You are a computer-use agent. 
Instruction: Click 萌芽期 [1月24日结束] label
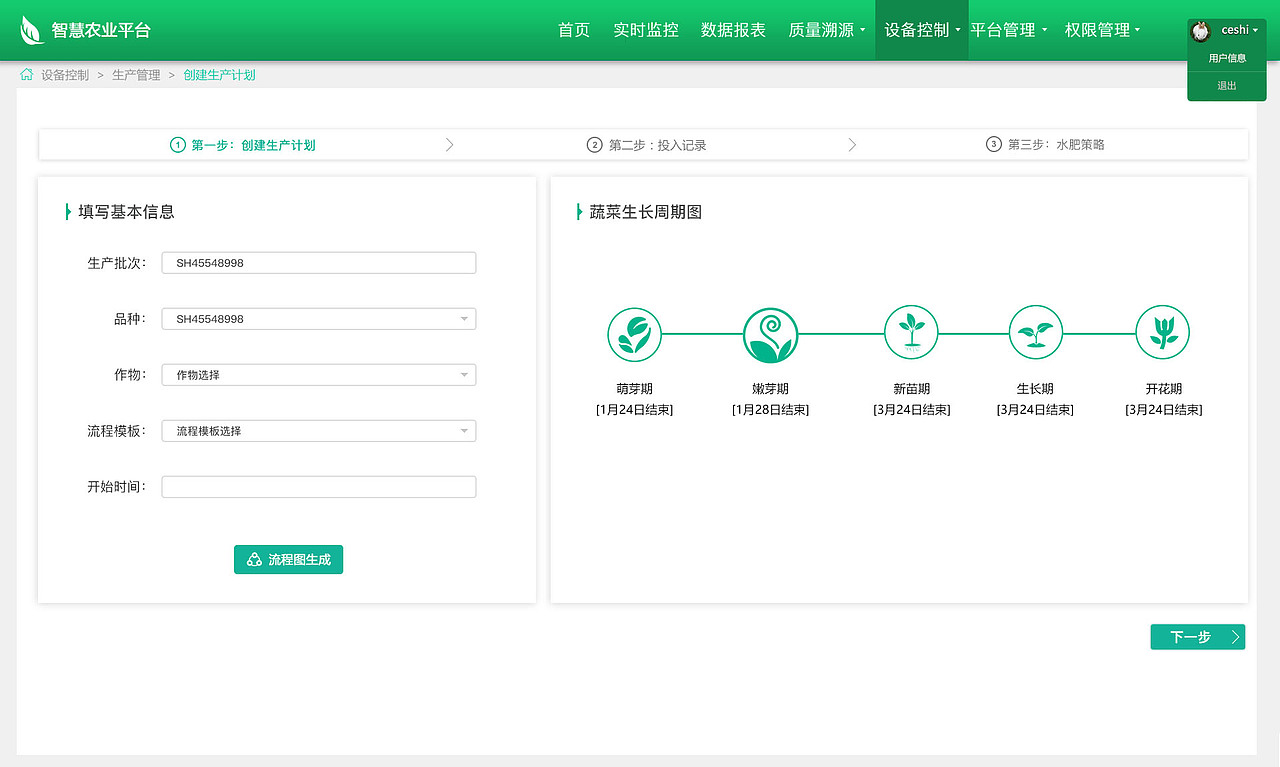click(x=634, y=399)
